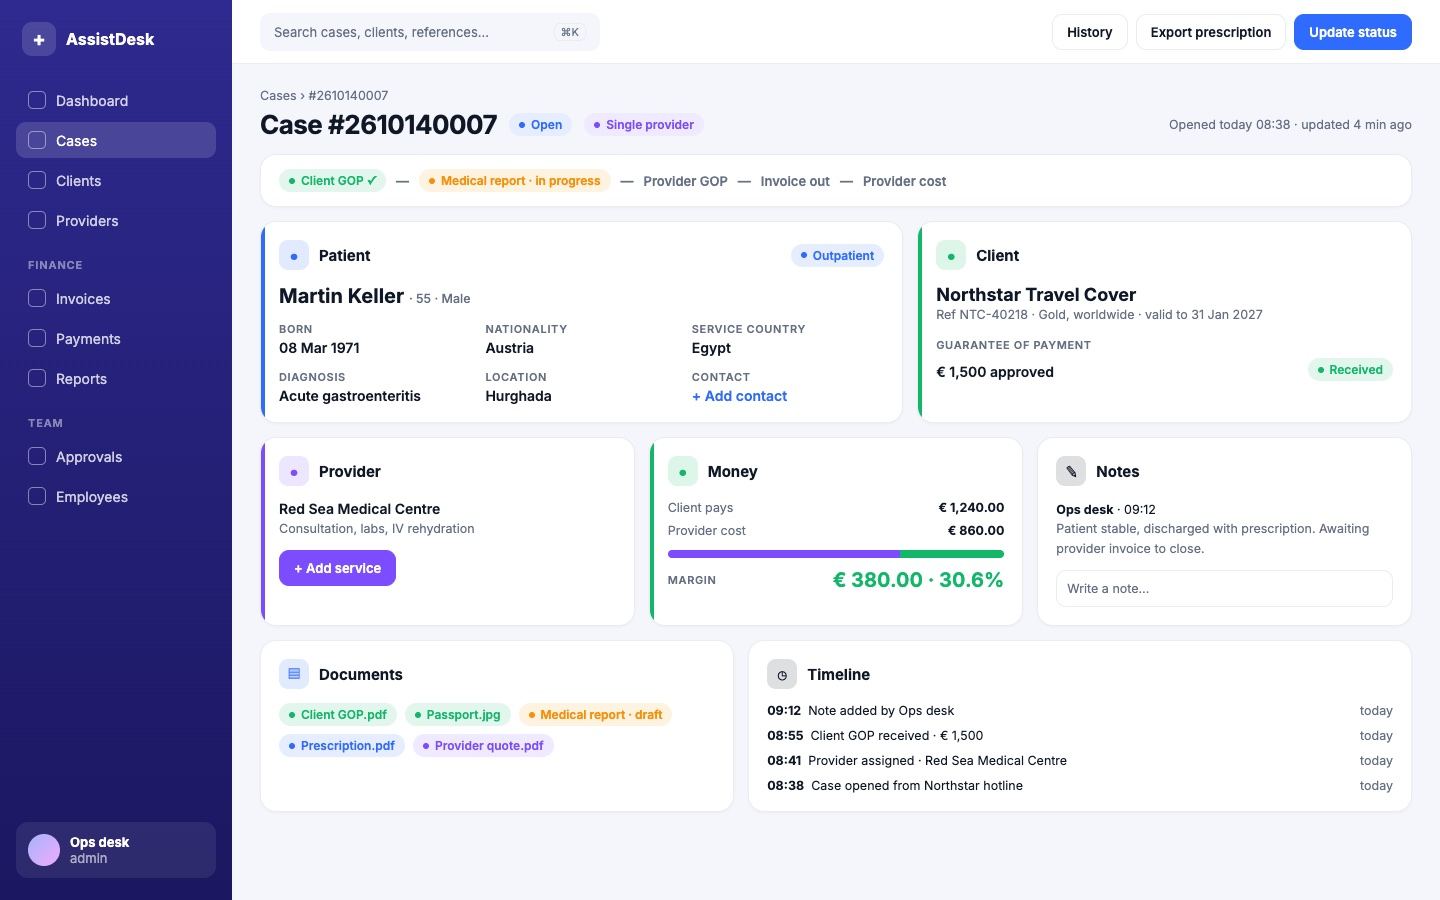This screenshot has height=900, width=1440.
Task: Click the Received status badge
Action: 1350,370
